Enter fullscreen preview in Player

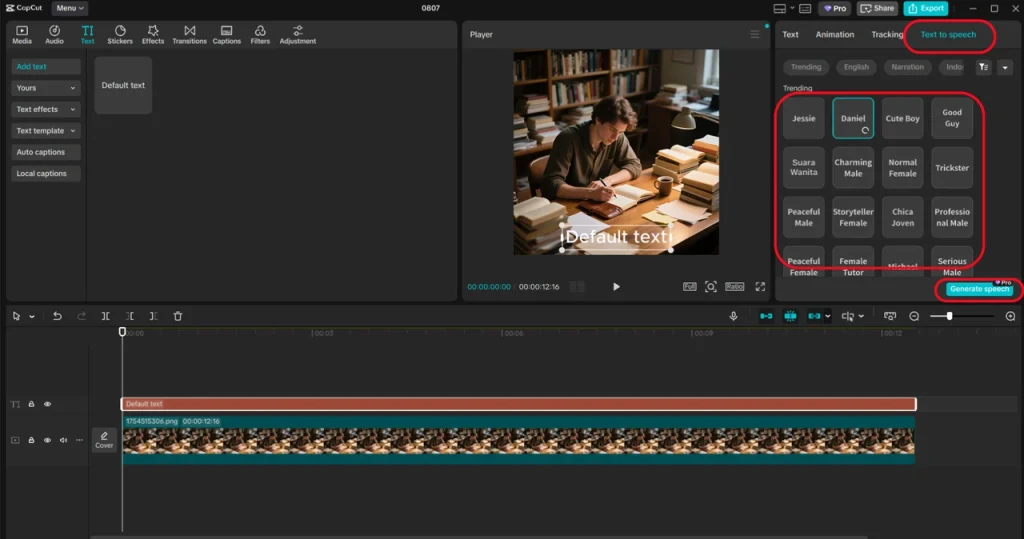[760, 287]
